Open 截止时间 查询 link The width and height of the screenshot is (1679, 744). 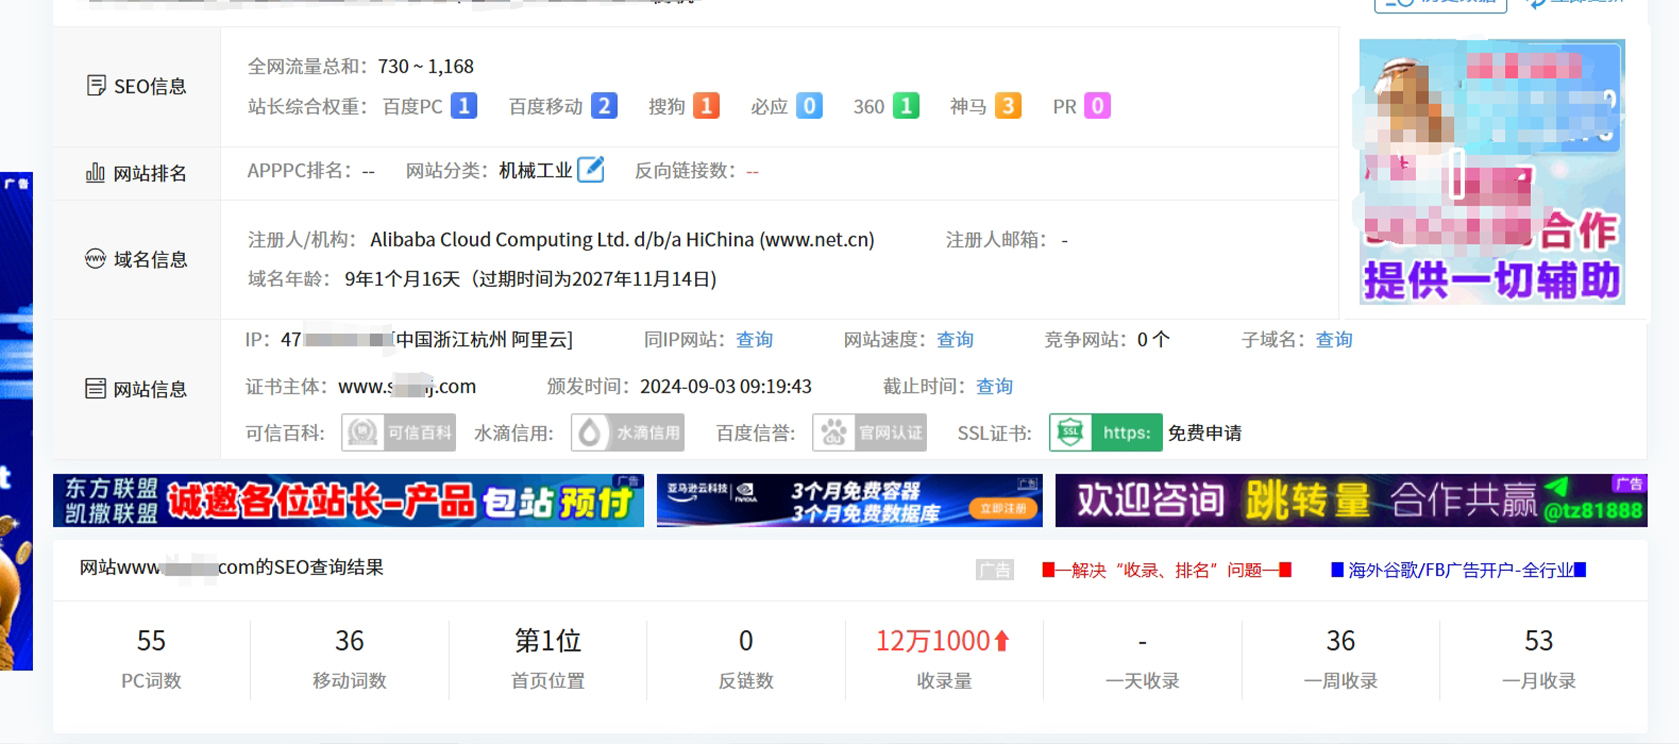(x=995, y=386)
